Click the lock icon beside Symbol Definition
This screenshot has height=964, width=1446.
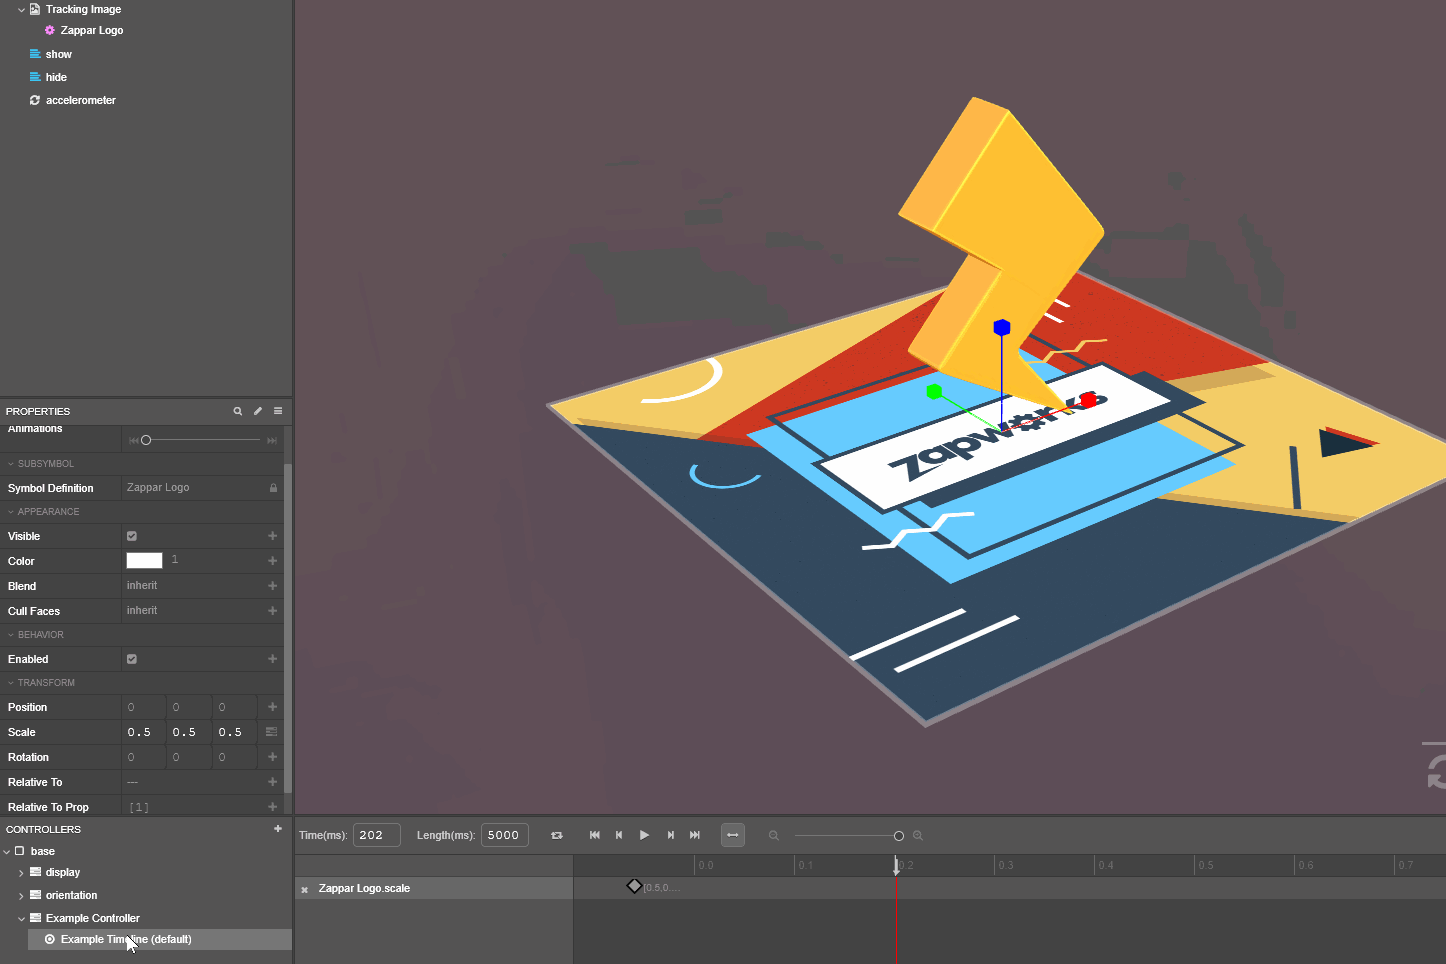[273, 488]
